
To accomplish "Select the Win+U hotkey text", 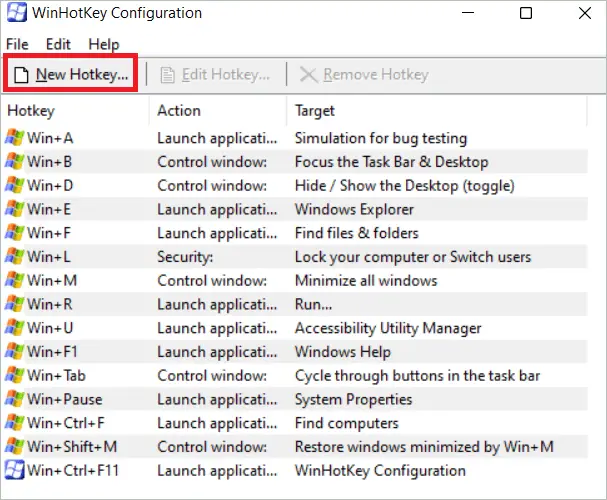I will (50, 328).
